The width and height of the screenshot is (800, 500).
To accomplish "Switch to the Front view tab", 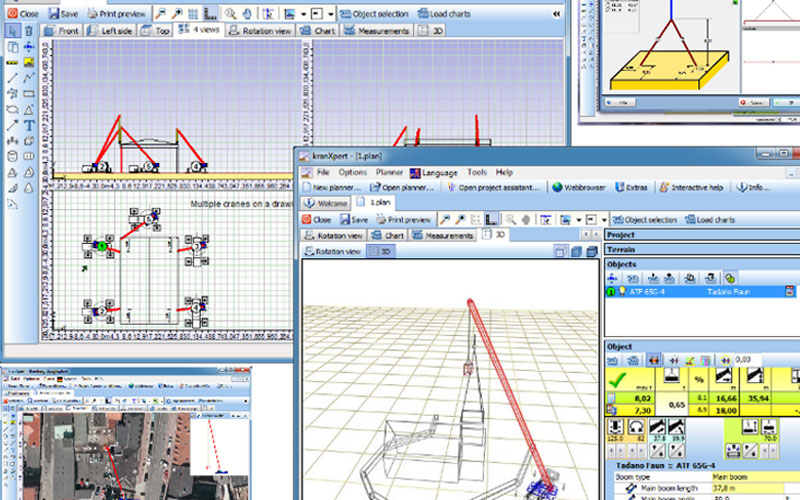I will (61, 31).
